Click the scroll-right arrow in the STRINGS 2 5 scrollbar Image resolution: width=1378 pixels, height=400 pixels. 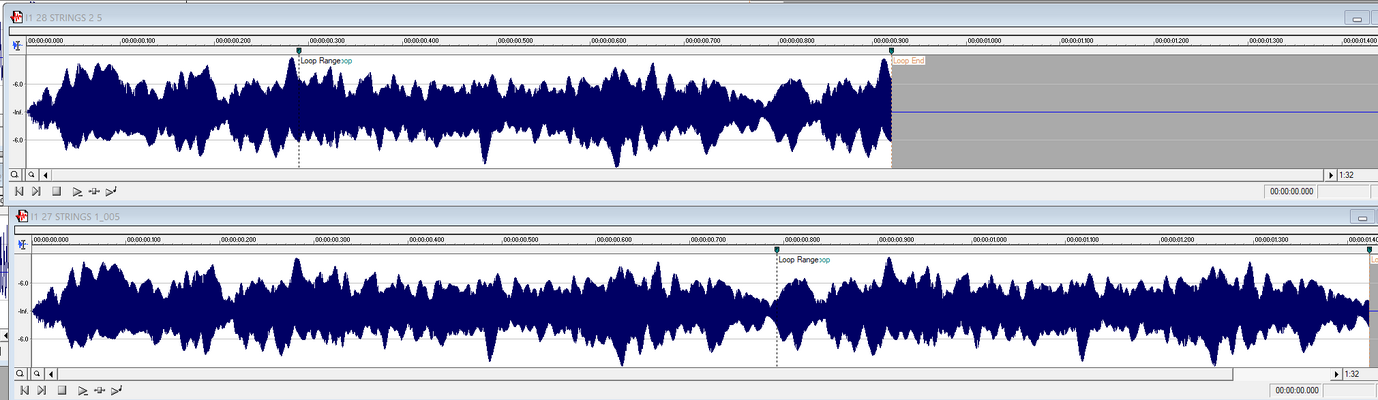pos(1329,174)
